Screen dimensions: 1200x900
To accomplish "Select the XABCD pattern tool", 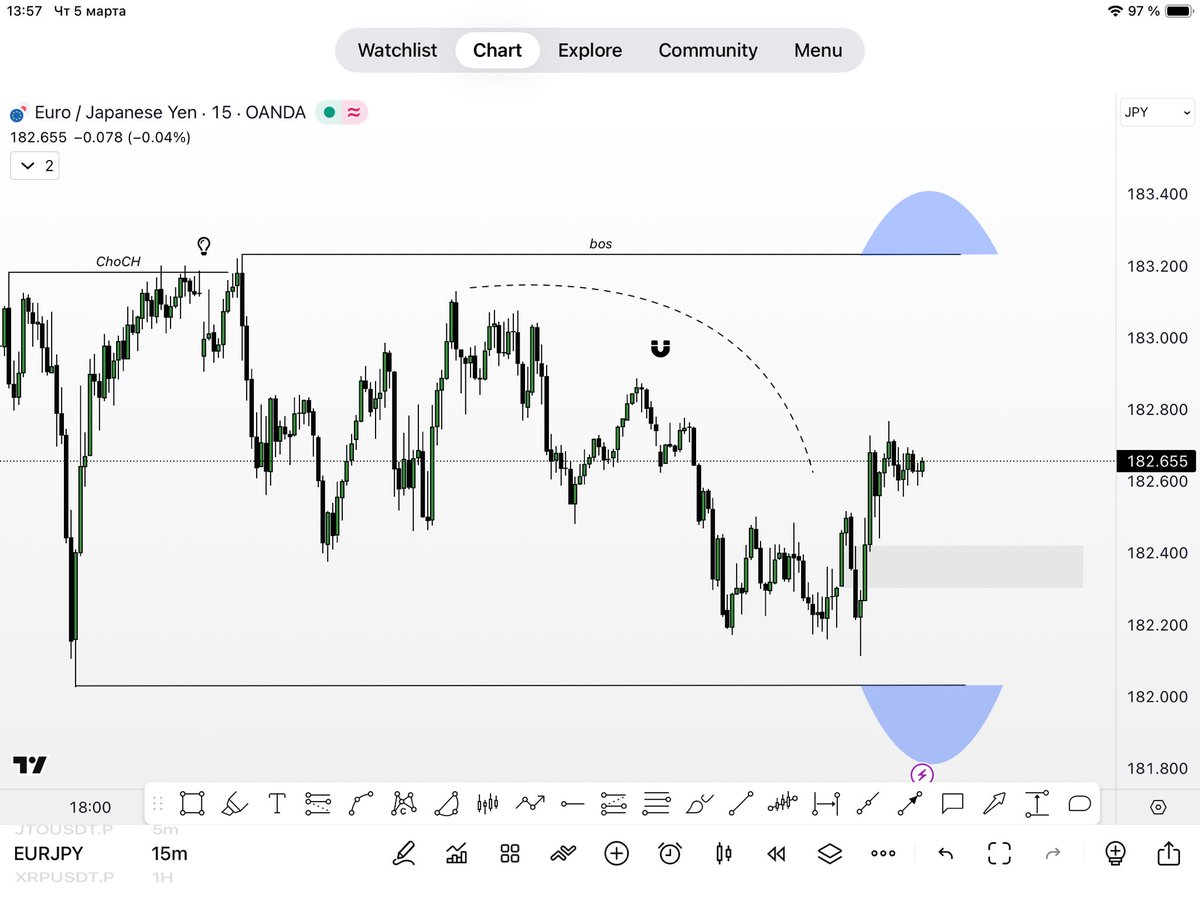I will [404, 803].
